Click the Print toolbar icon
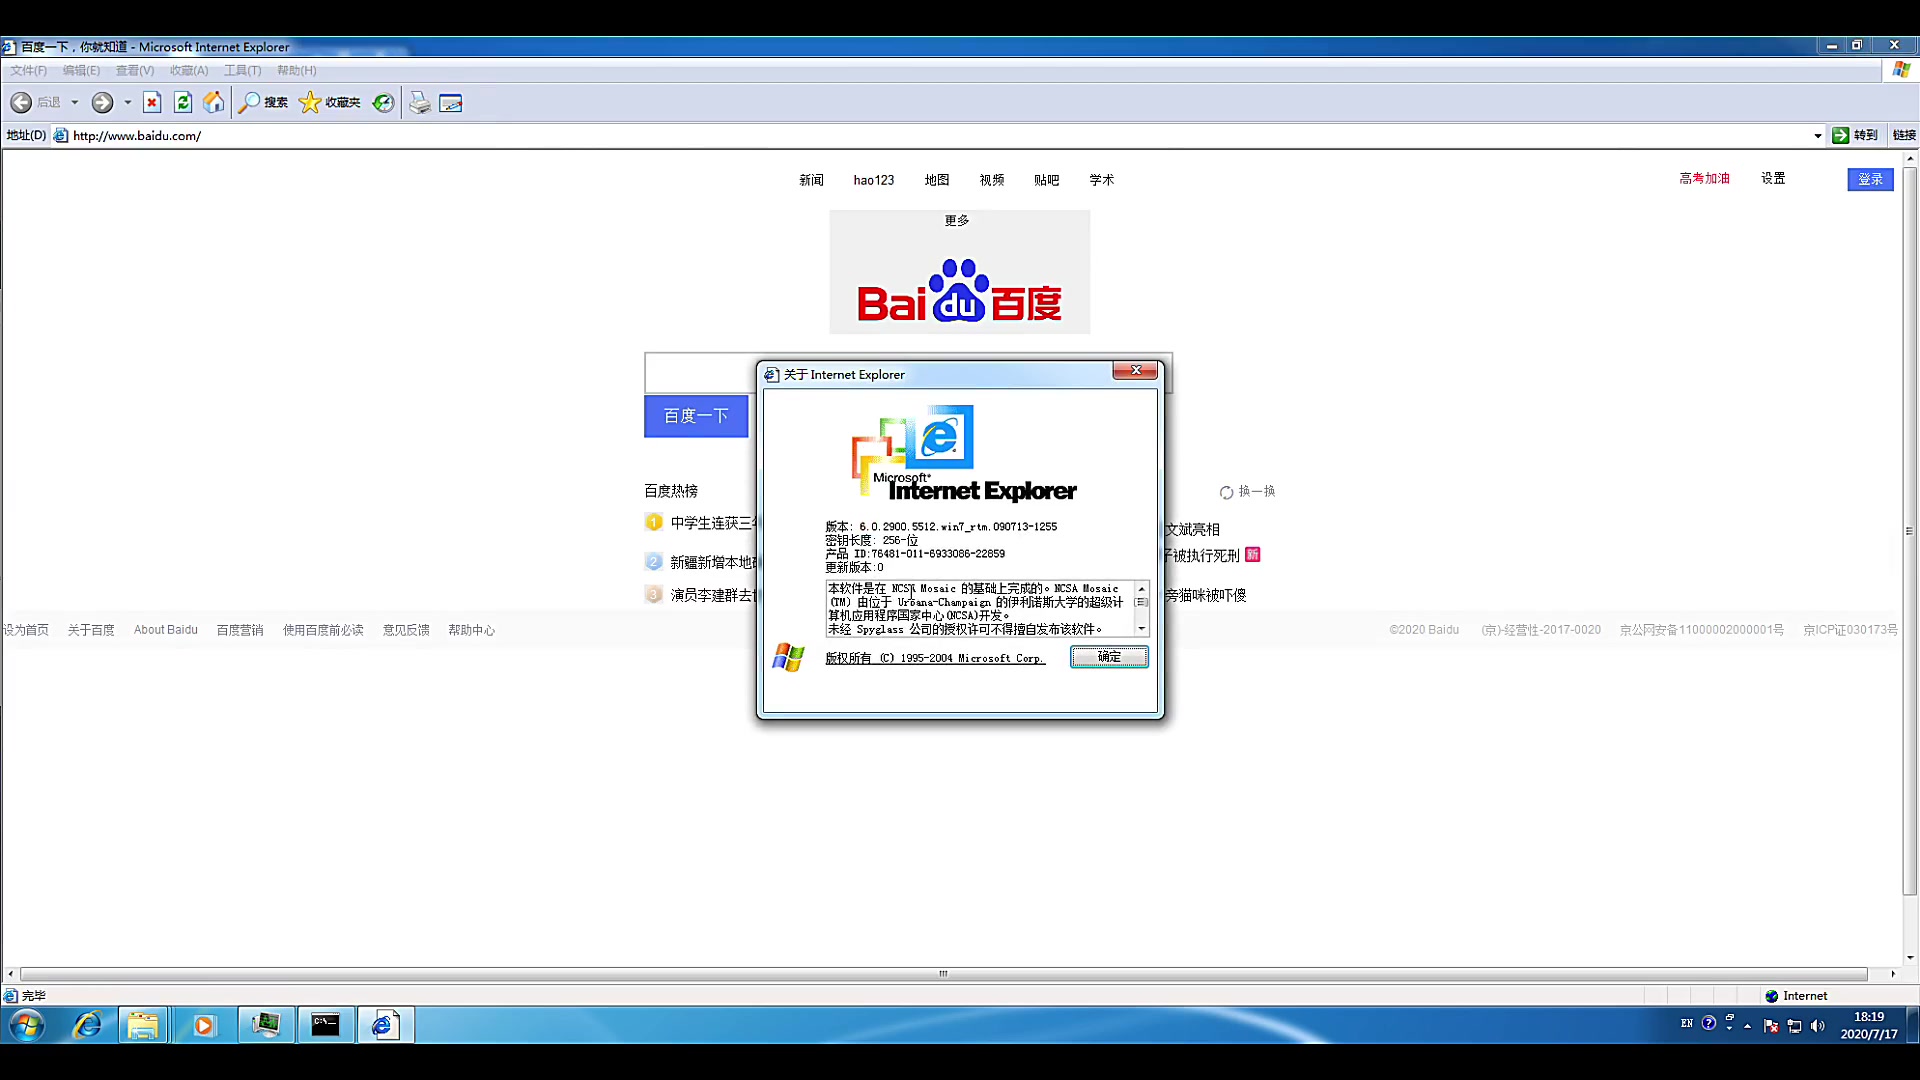The image size is (1920, 1080). [420, 102]
